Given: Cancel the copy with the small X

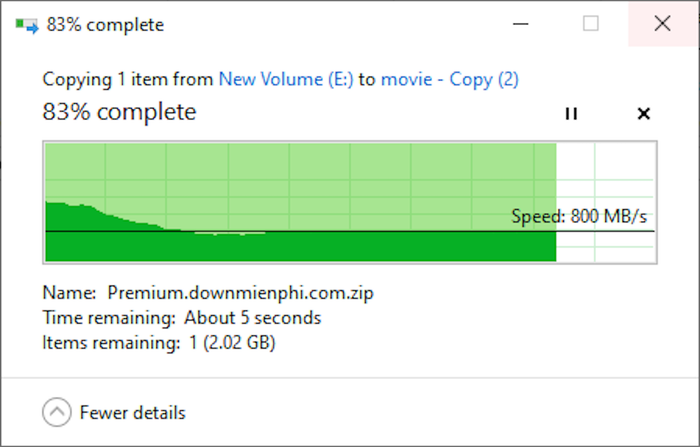Looking at the screenshot, I should [643, 113].
